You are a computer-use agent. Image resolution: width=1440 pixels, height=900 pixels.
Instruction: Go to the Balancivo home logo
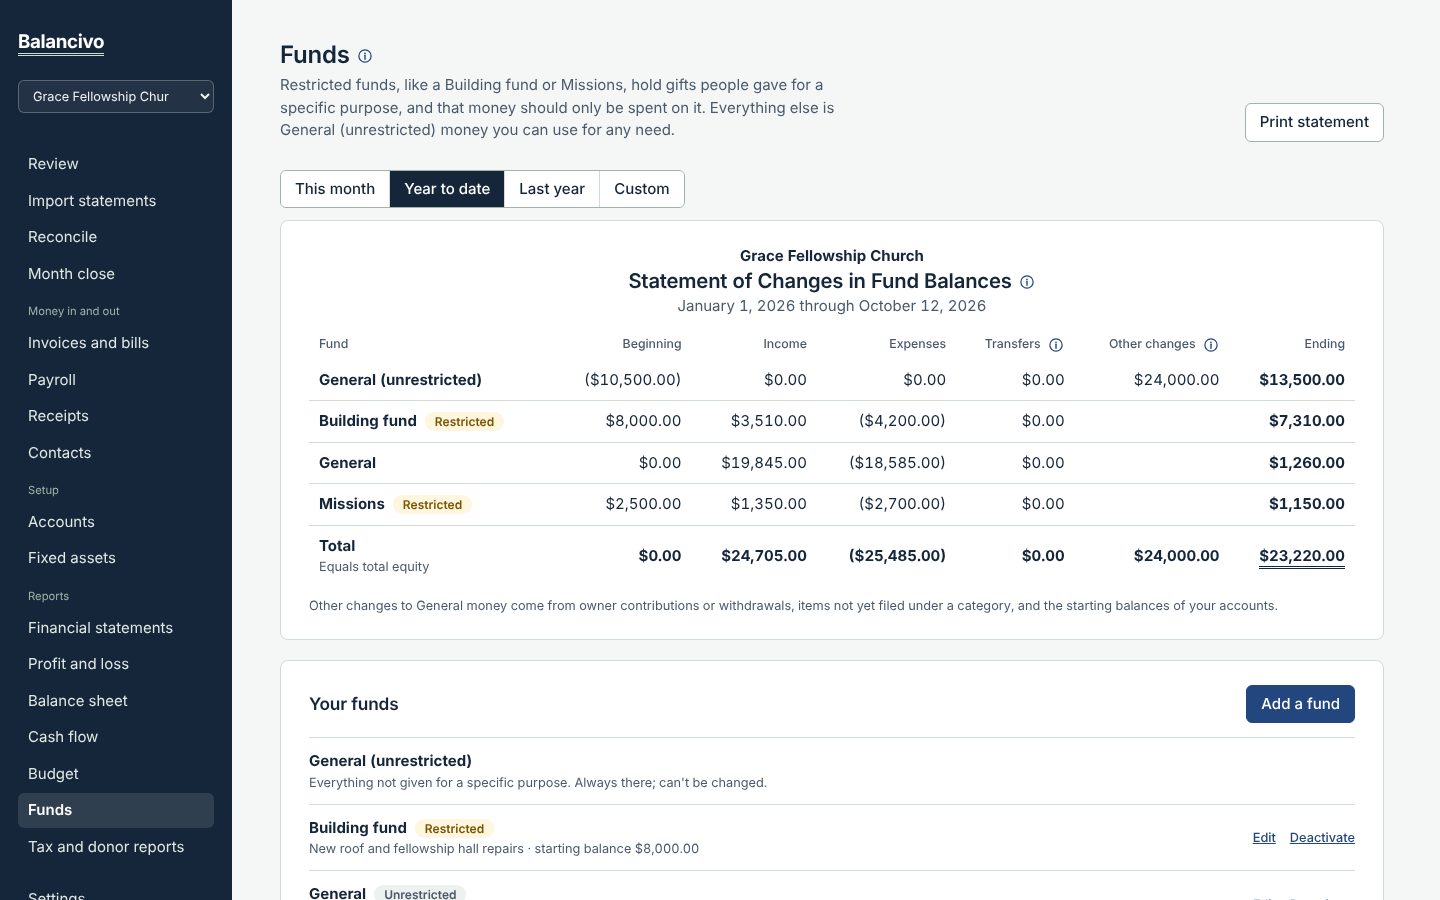click(x=61, y=42)
